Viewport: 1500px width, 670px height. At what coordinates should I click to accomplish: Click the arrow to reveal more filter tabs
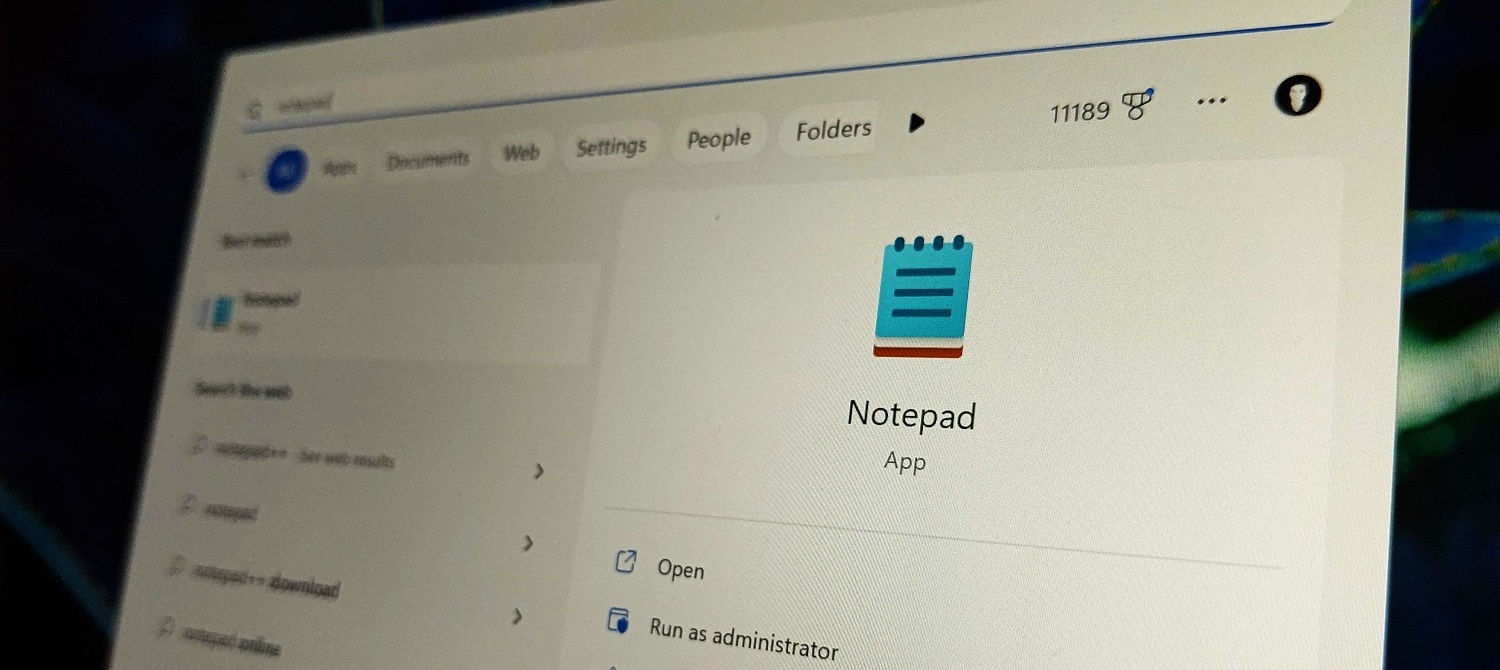point(917,123)
